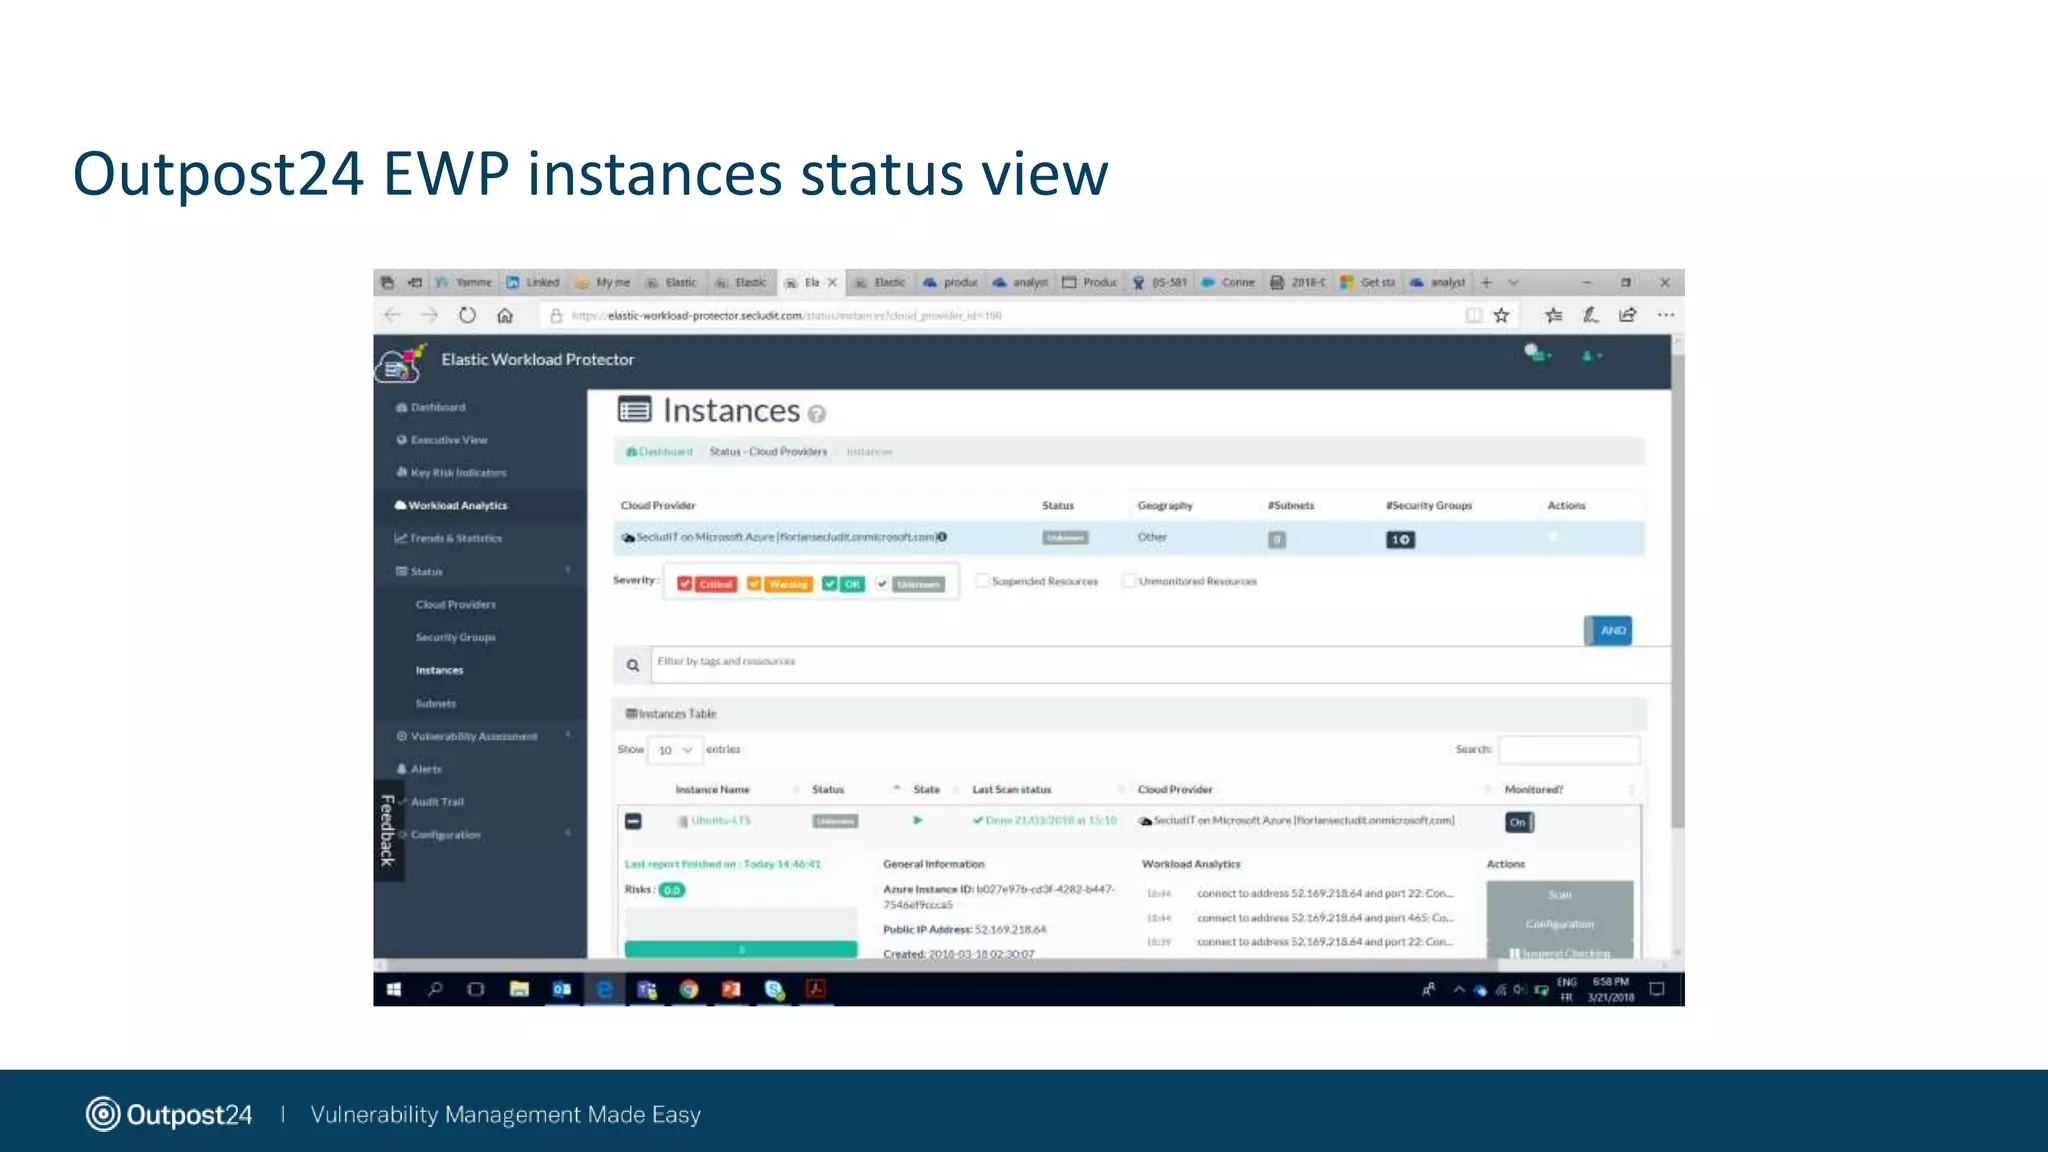Open PowerPoint from the taskbar
This screenshot has width=2048, height=1152.
coord(731,990)
